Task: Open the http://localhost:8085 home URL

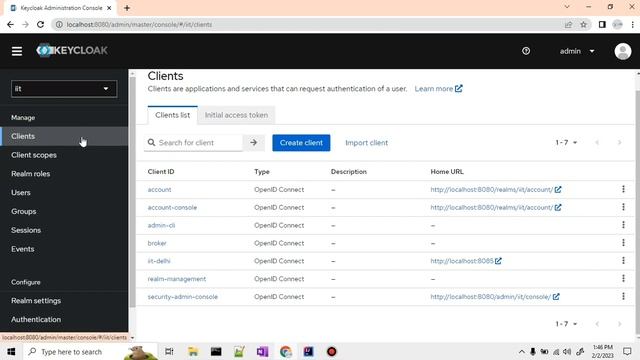Action: click(466, 261)
